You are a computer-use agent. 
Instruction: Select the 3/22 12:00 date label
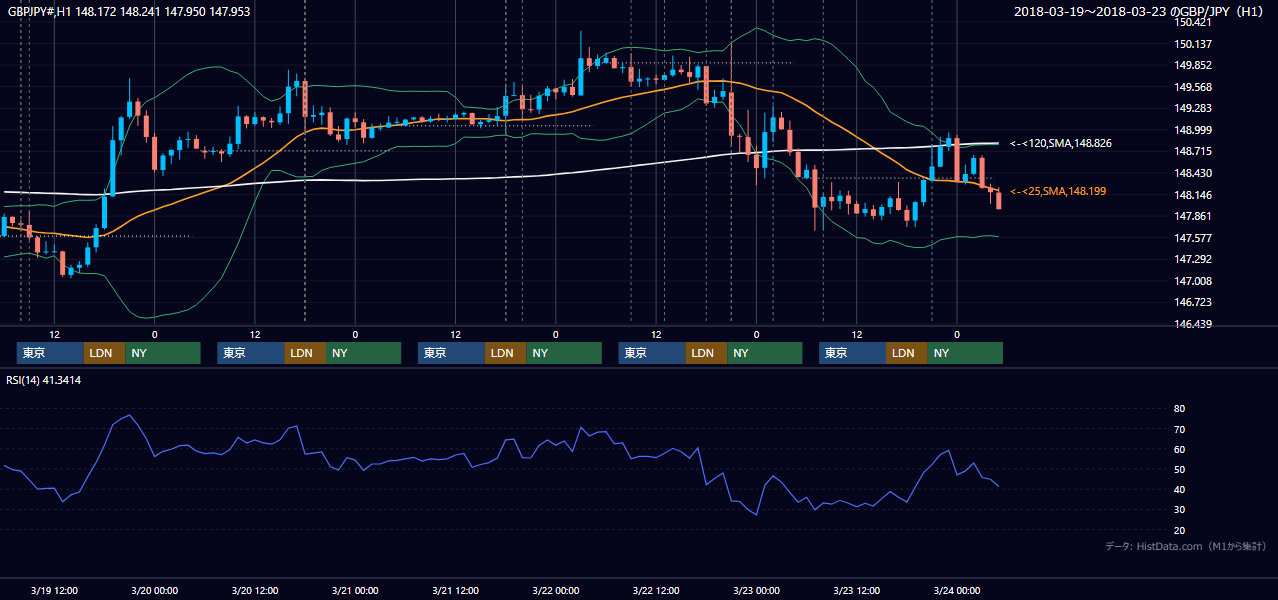coord(655,590)
